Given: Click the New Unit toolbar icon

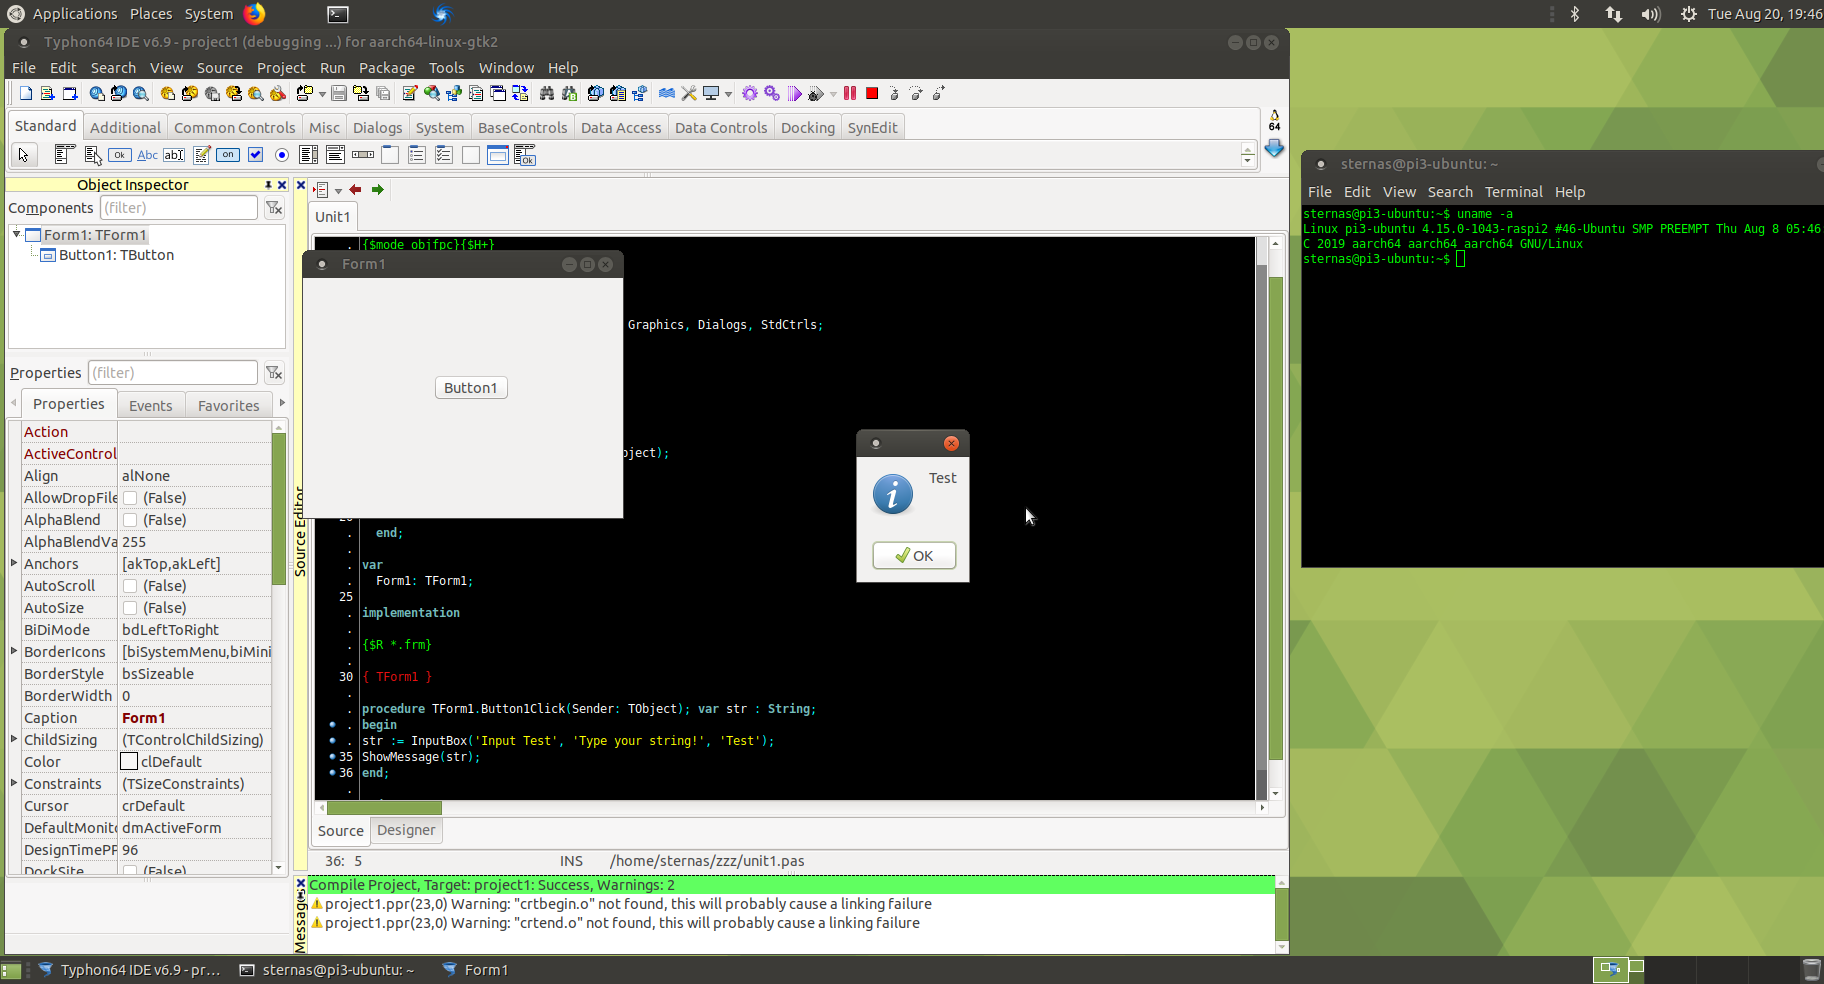Looking at the screenshot, I should [x=47, y=93].
